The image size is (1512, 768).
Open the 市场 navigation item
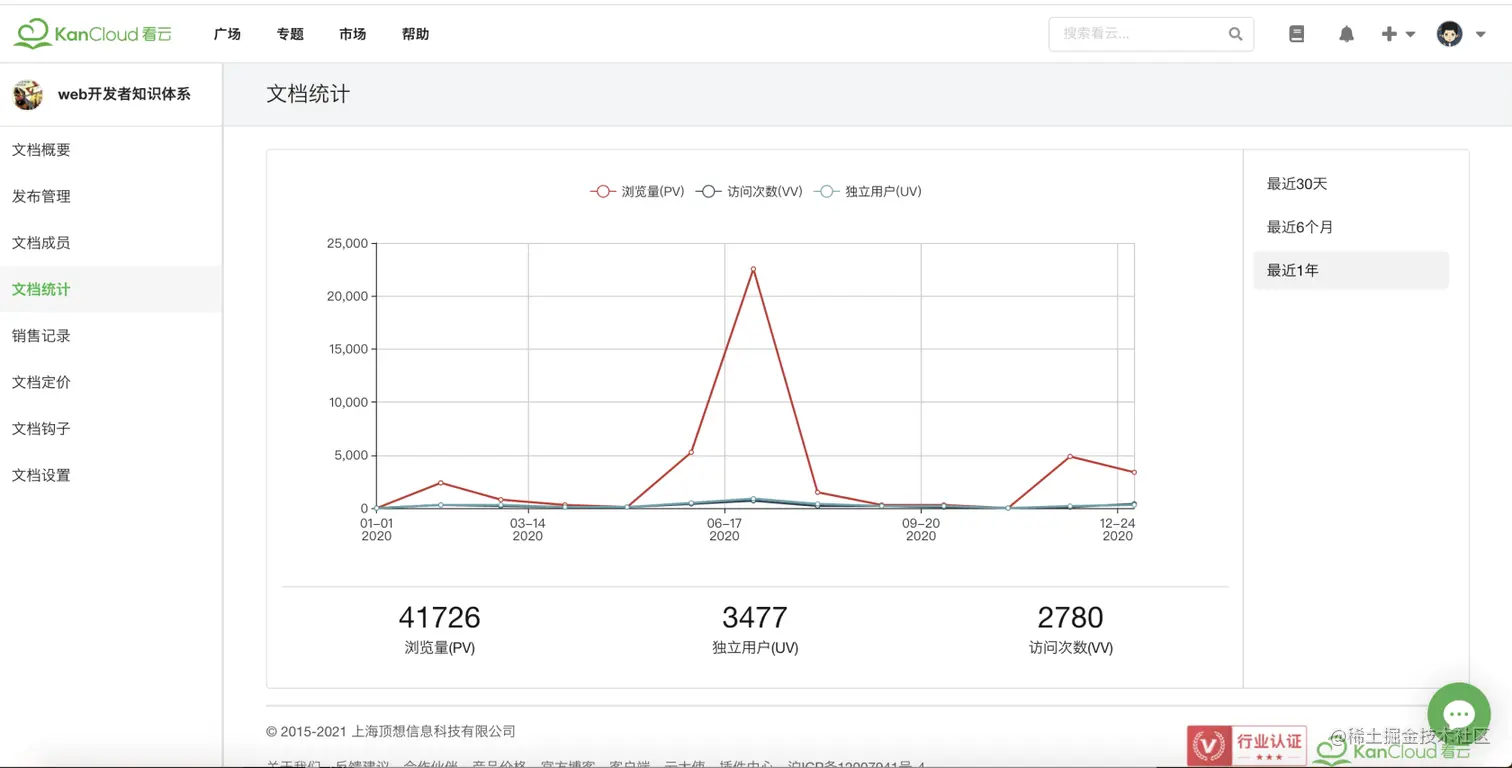coord(352,34)
